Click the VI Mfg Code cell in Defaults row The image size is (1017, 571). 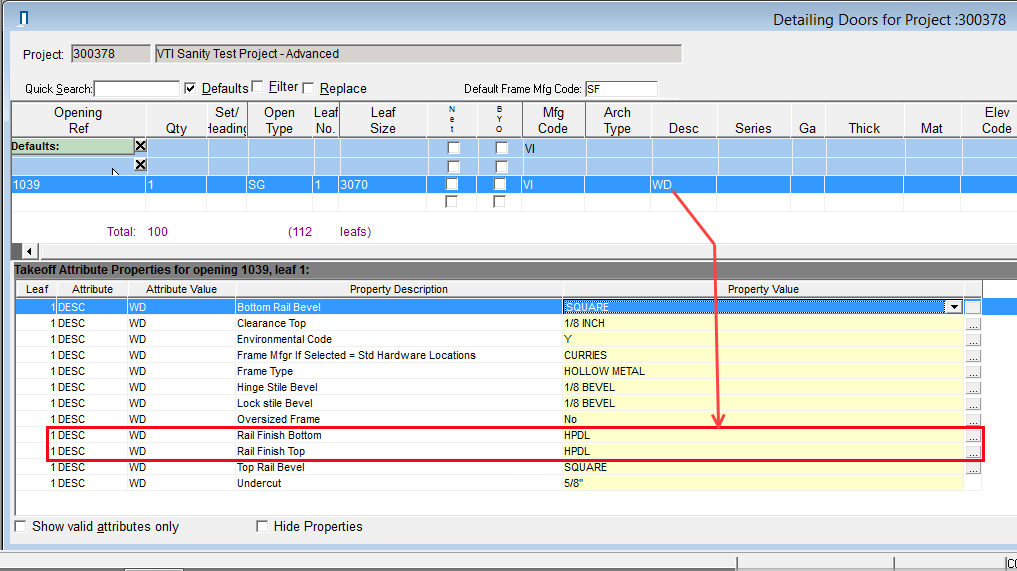(554, 149)
